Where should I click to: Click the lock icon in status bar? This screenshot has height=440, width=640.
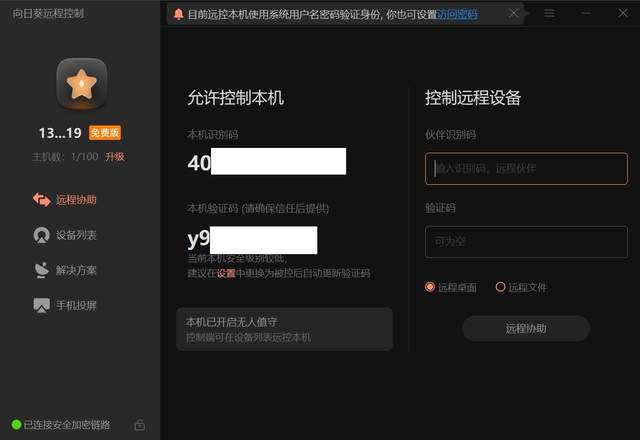pos(140,425)
